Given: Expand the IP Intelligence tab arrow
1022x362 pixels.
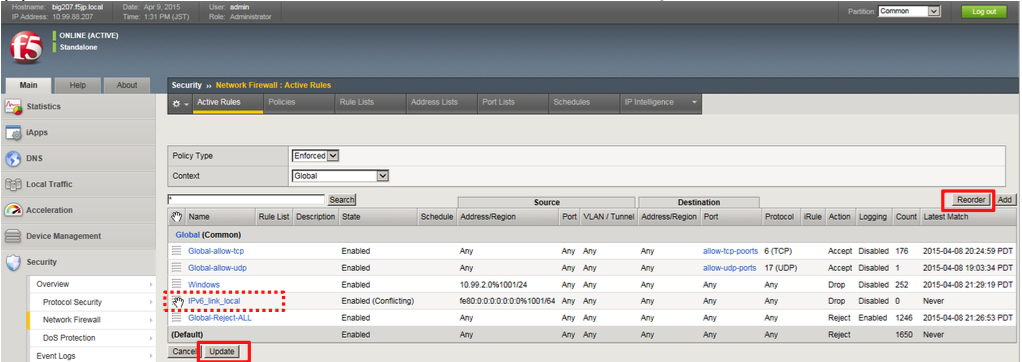Looking at the screenshot, I should tap(694, 102).
